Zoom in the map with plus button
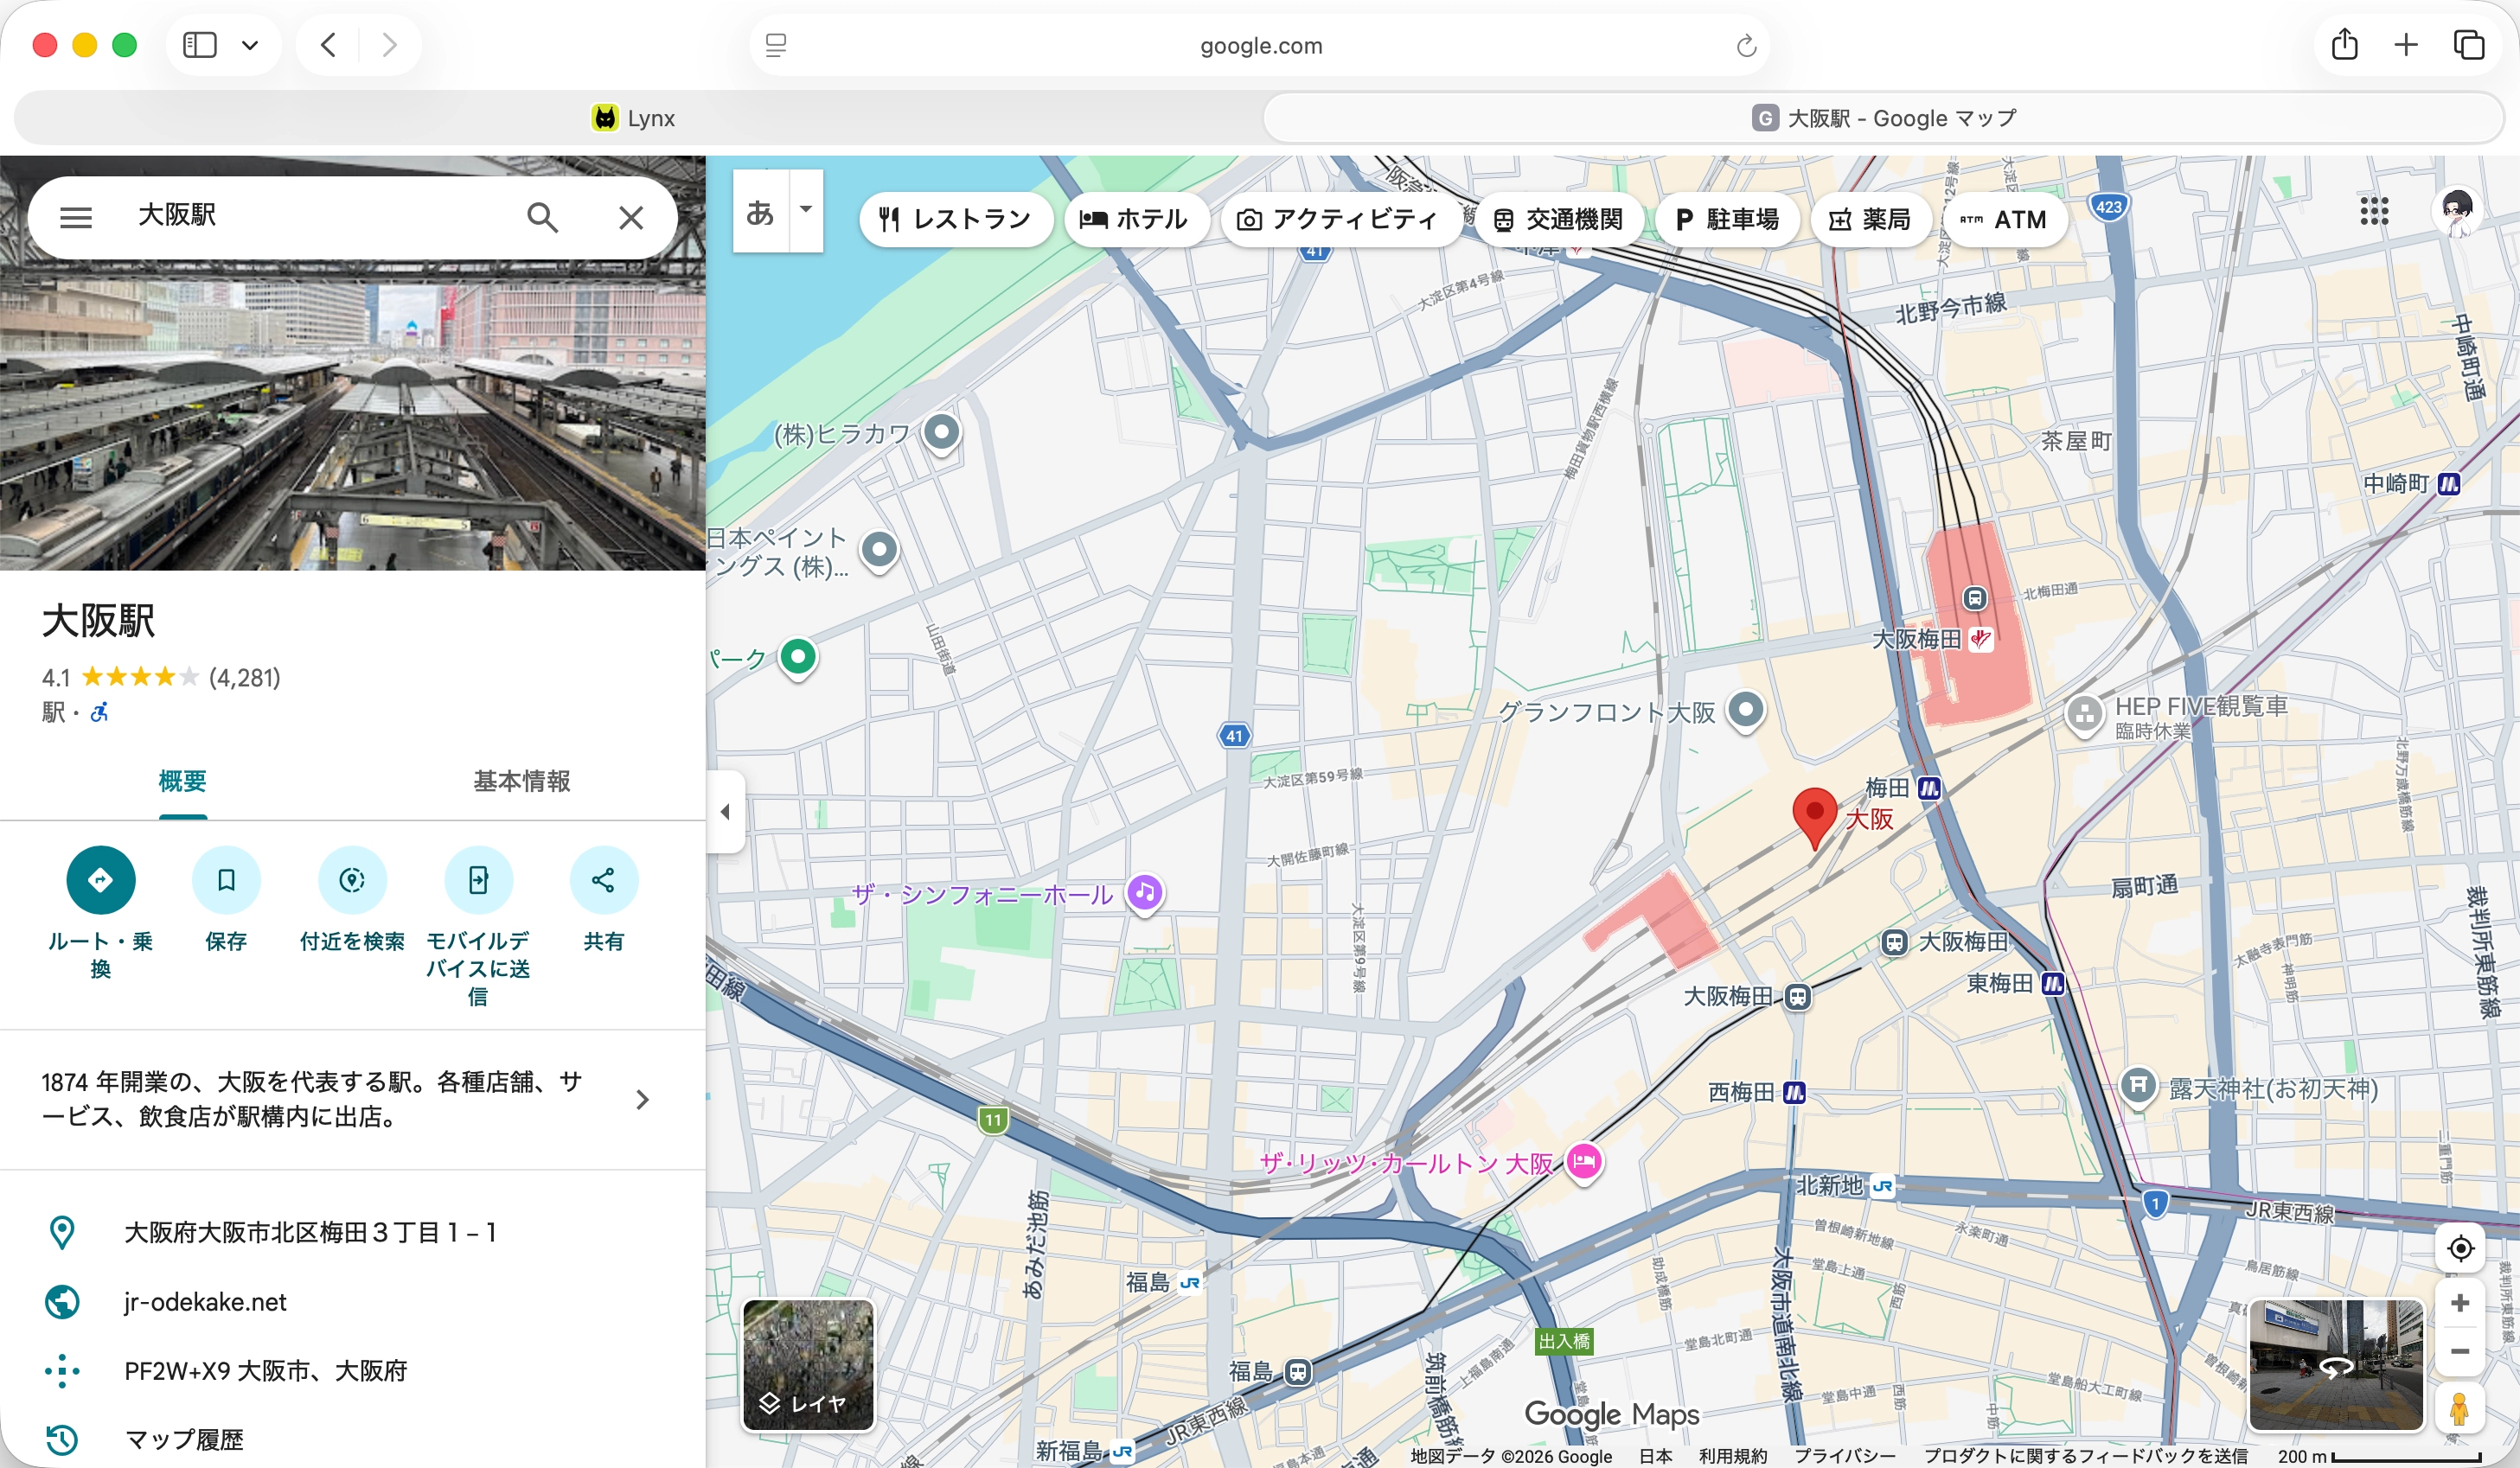The image size is (2520, 1468). (x=2460, y=1302)
